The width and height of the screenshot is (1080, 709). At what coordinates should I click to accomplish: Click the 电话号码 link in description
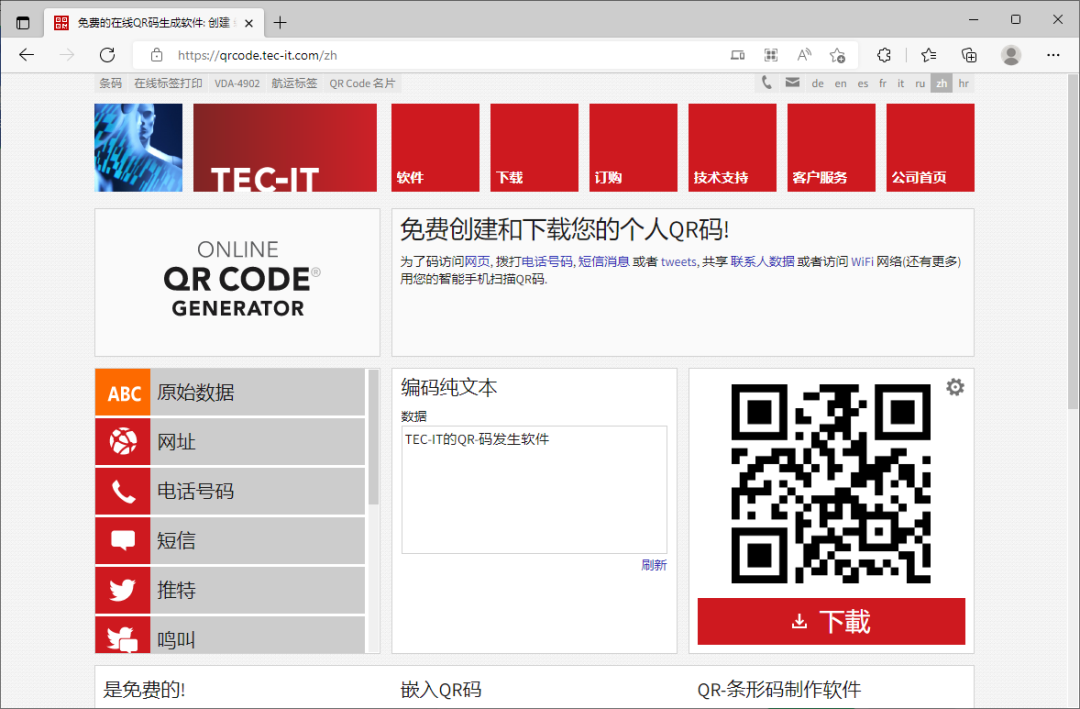click(547, 262)
